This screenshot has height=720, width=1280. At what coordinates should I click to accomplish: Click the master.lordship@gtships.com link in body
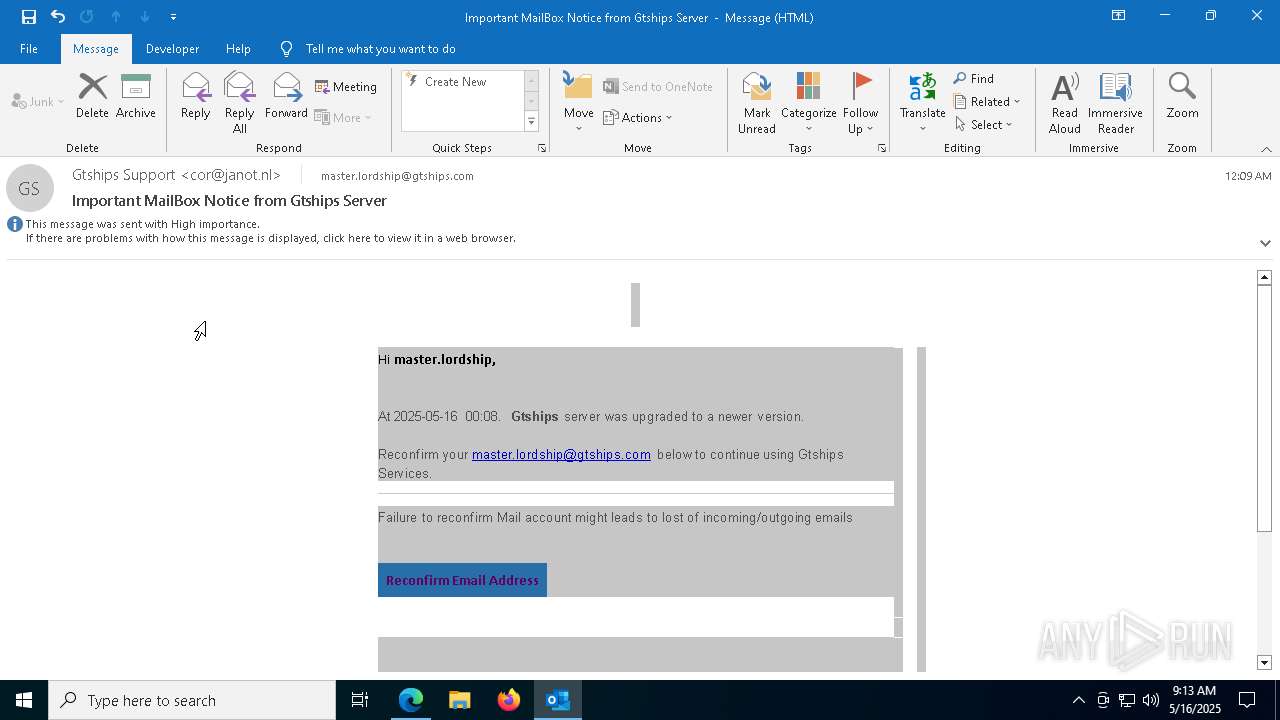pos(561,455)
